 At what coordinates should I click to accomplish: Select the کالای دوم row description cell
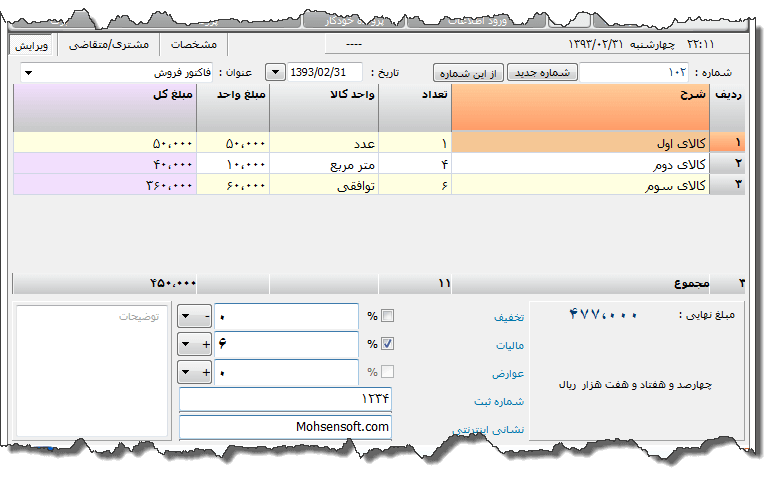tap(580, 163)
